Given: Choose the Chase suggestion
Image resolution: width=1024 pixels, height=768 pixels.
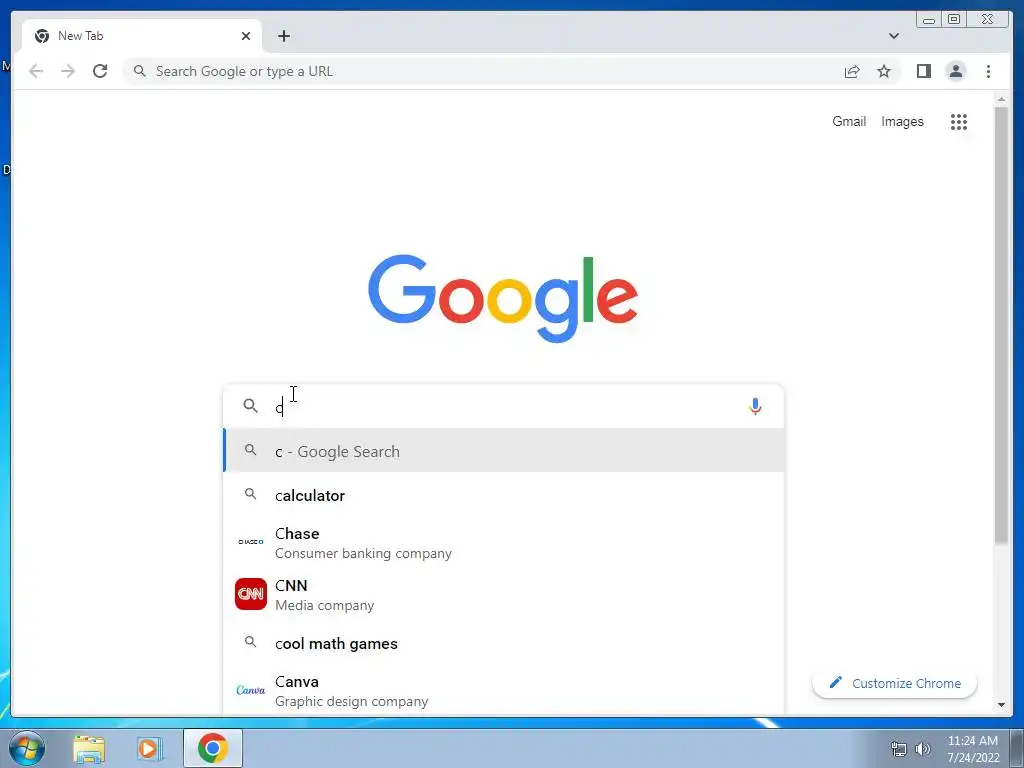Looking at the screenshot, I should (504, 543).
